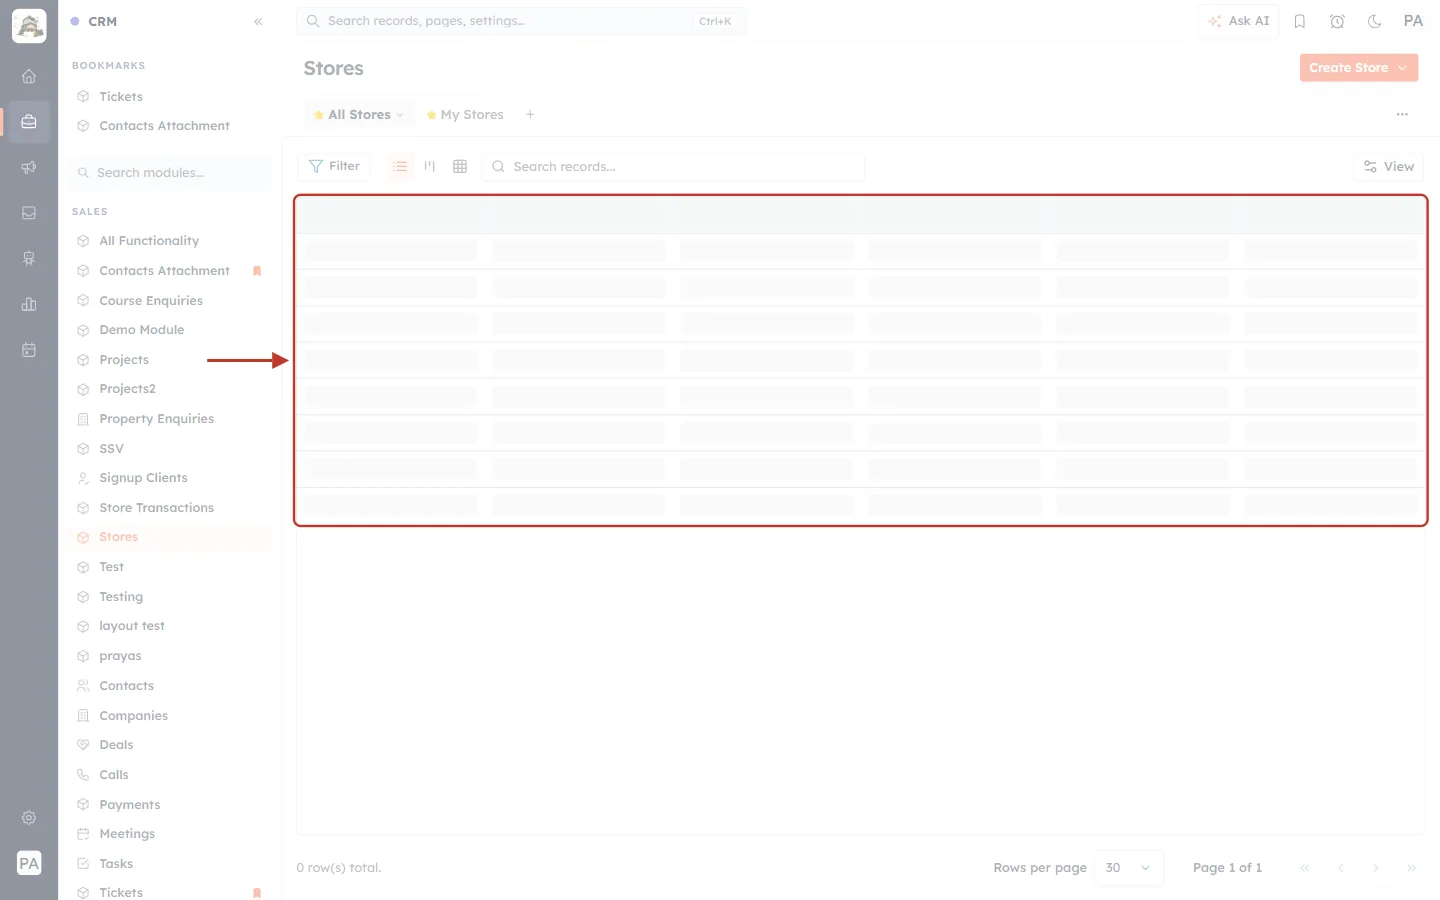Open the certificate badge icon in rail
Screen dimensions: 1440x900
click(x=29, y=258)
